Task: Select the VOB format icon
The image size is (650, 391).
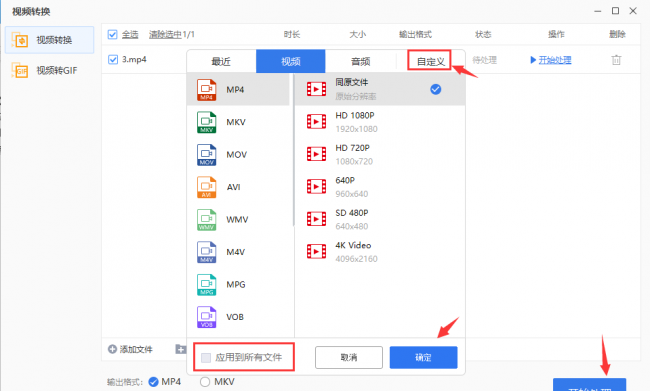Action: (x=206, y=317)
